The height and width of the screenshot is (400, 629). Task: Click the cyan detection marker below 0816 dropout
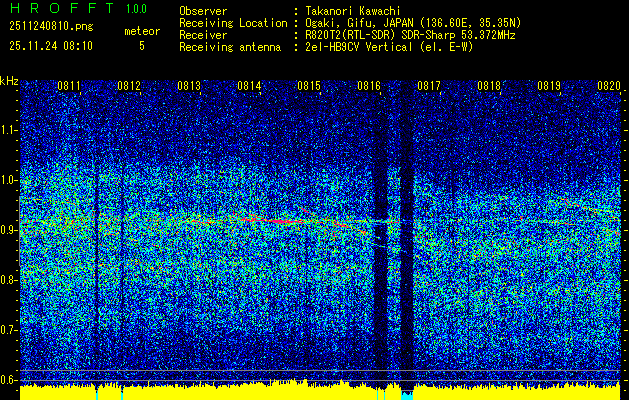click(x=407, y=396)
